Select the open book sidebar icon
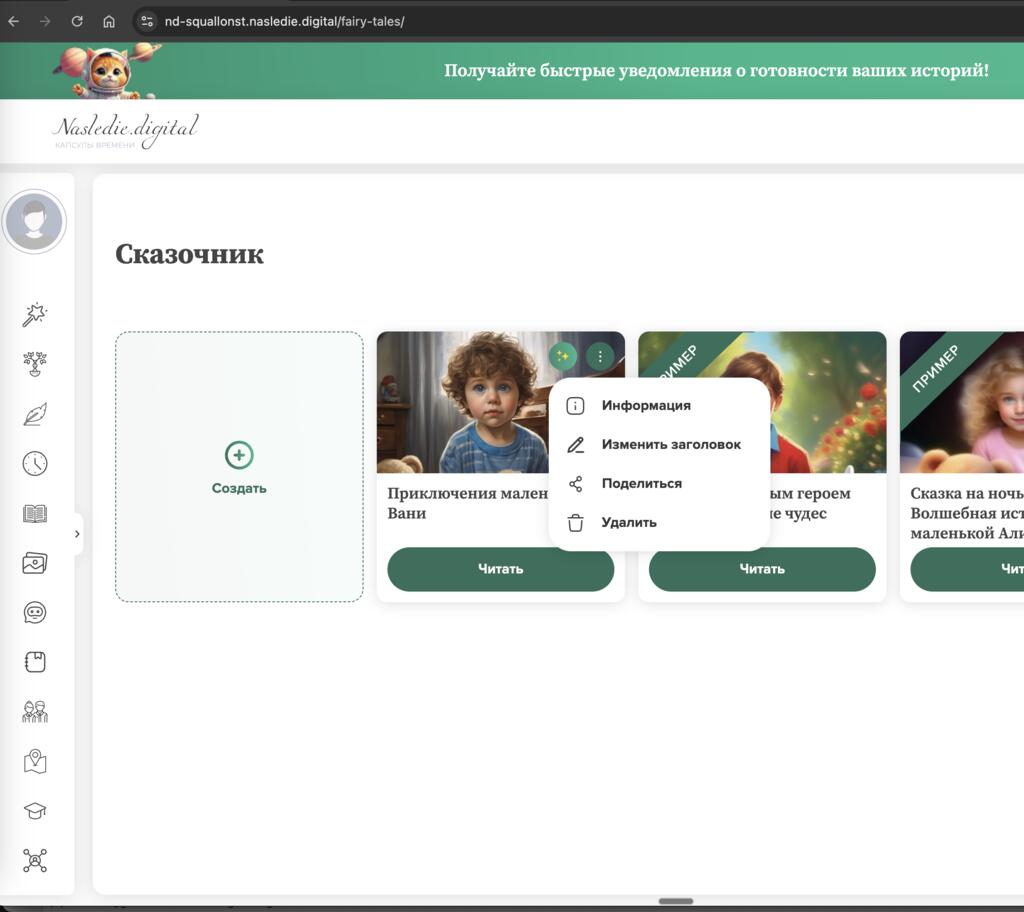Viewport: 1024px width, 912px height. point(35,514)
